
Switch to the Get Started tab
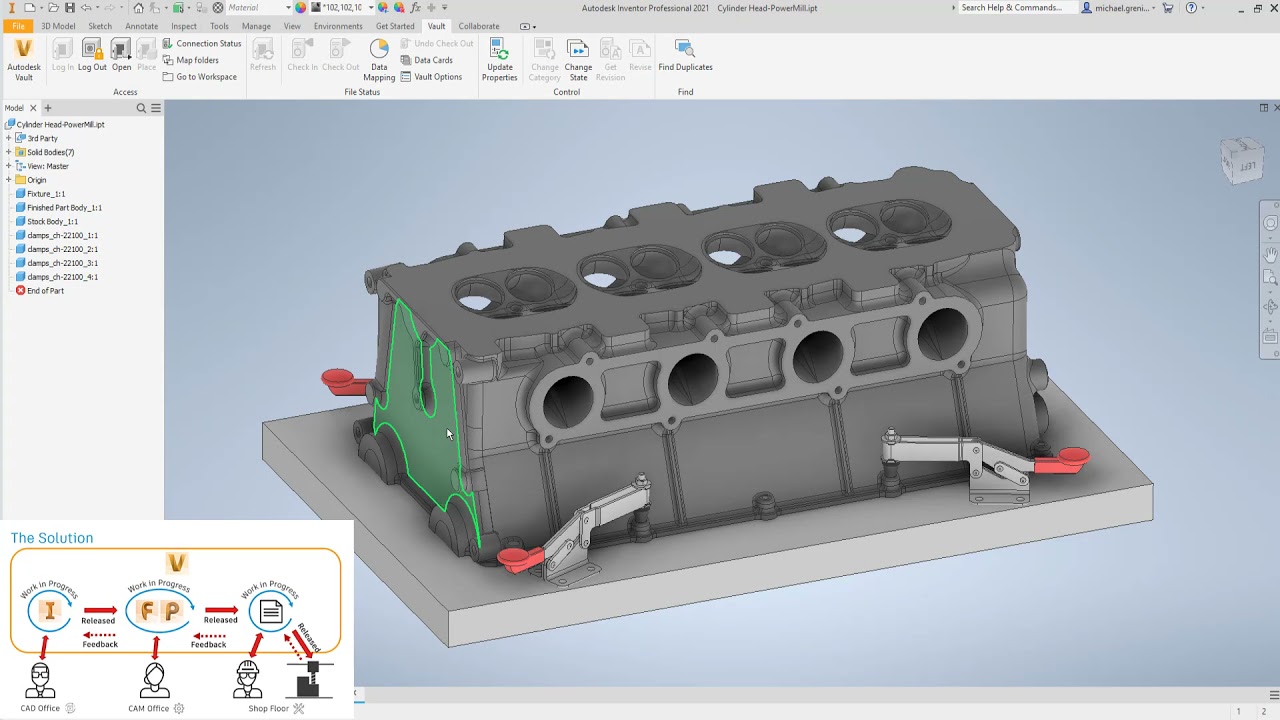click(x=395, y=26)
